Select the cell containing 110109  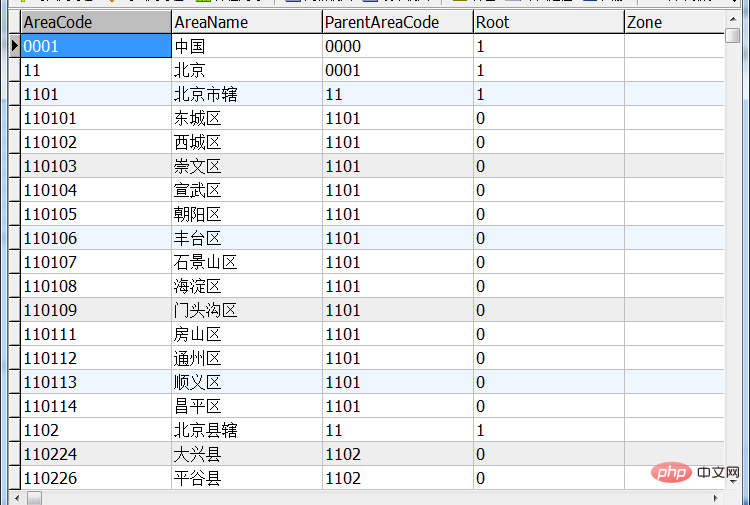point(96,310)
